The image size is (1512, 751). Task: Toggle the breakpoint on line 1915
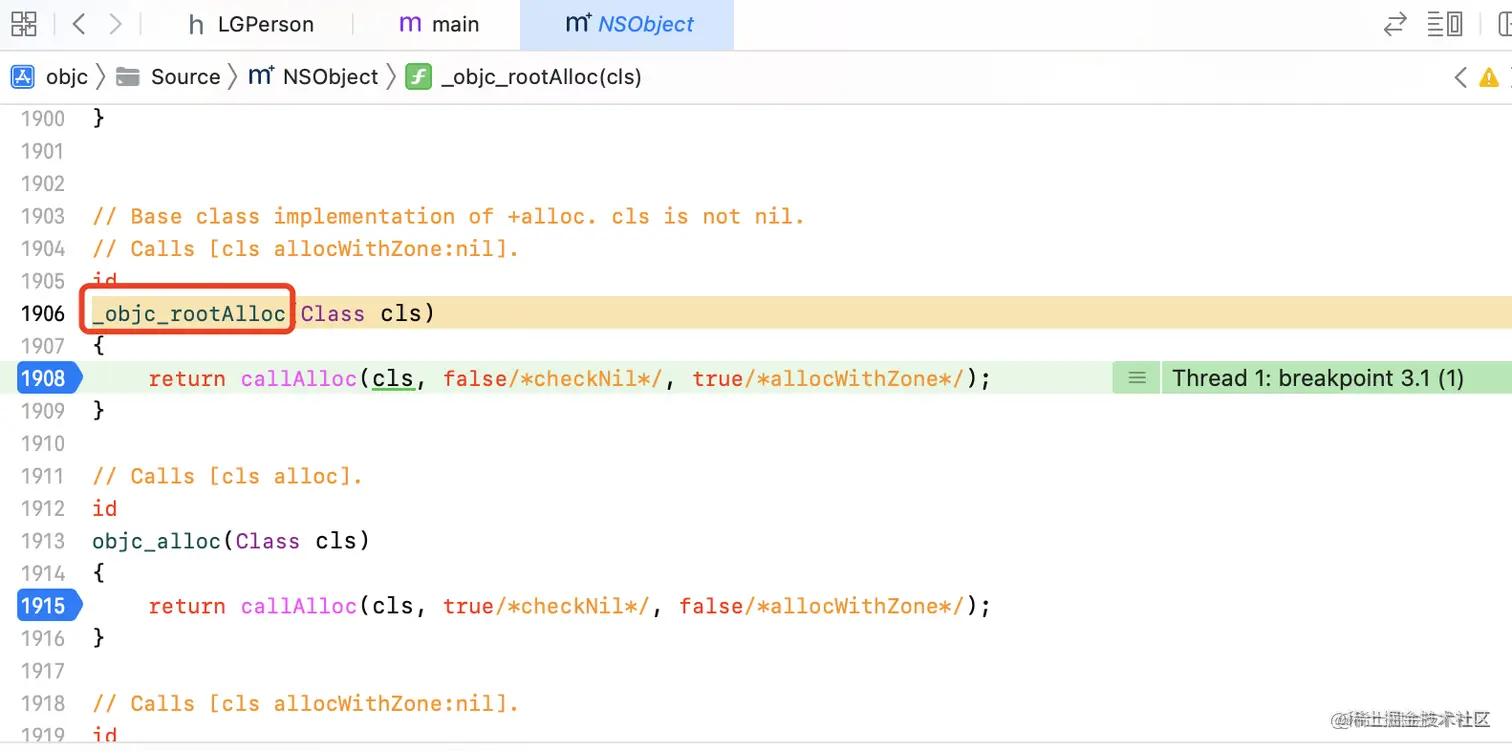tap(48, 606)
